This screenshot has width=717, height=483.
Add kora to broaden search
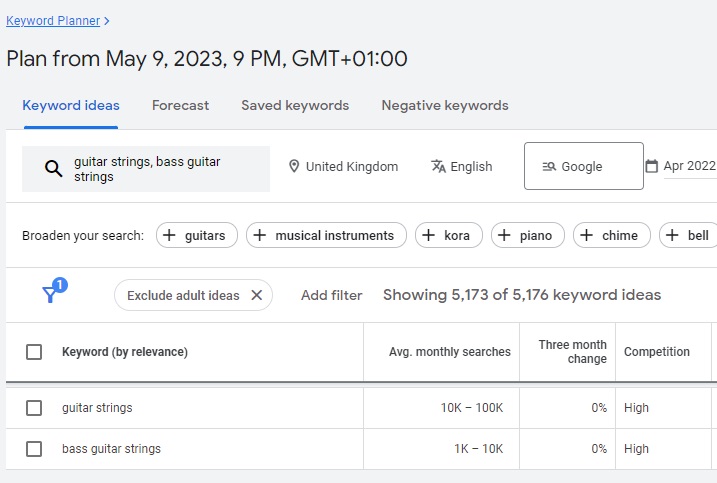pyautogui.click(x=449, y=236)
